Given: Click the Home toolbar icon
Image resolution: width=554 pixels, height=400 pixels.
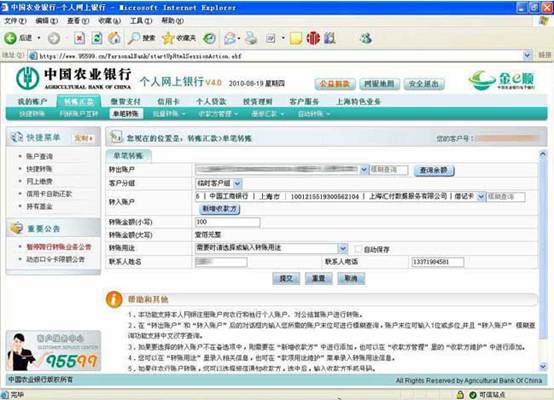Looking at the screenshot, I should [114, 38].
